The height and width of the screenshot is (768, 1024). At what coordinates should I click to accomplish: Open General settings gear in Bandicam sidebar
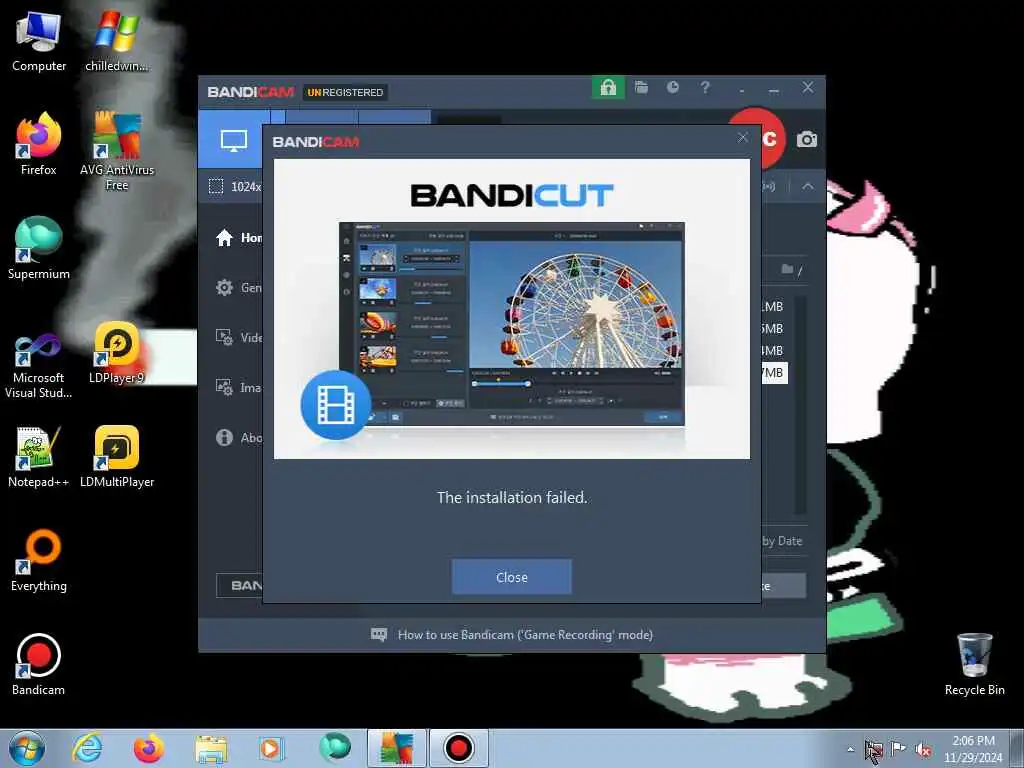pos(238,287)
